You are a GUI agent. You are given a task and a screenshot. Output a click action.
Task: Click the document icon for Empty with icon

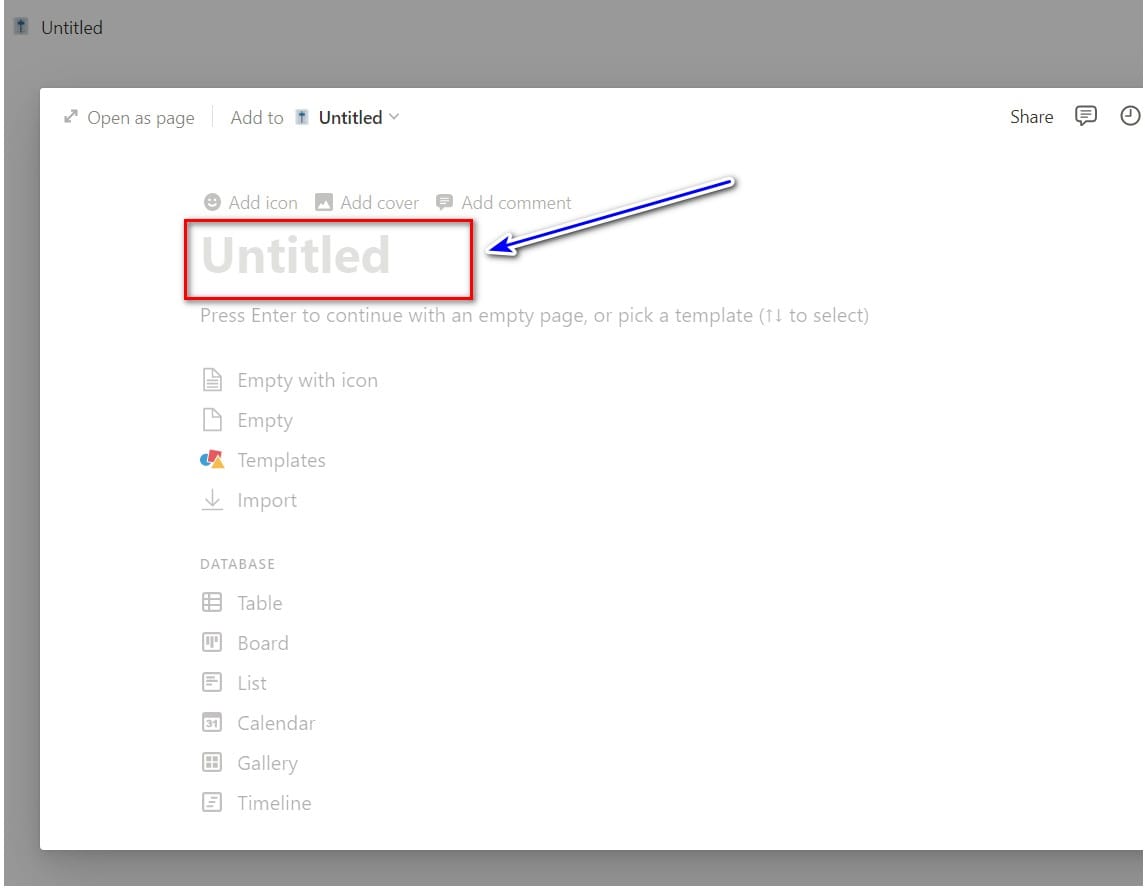click(x=212, y=380)
